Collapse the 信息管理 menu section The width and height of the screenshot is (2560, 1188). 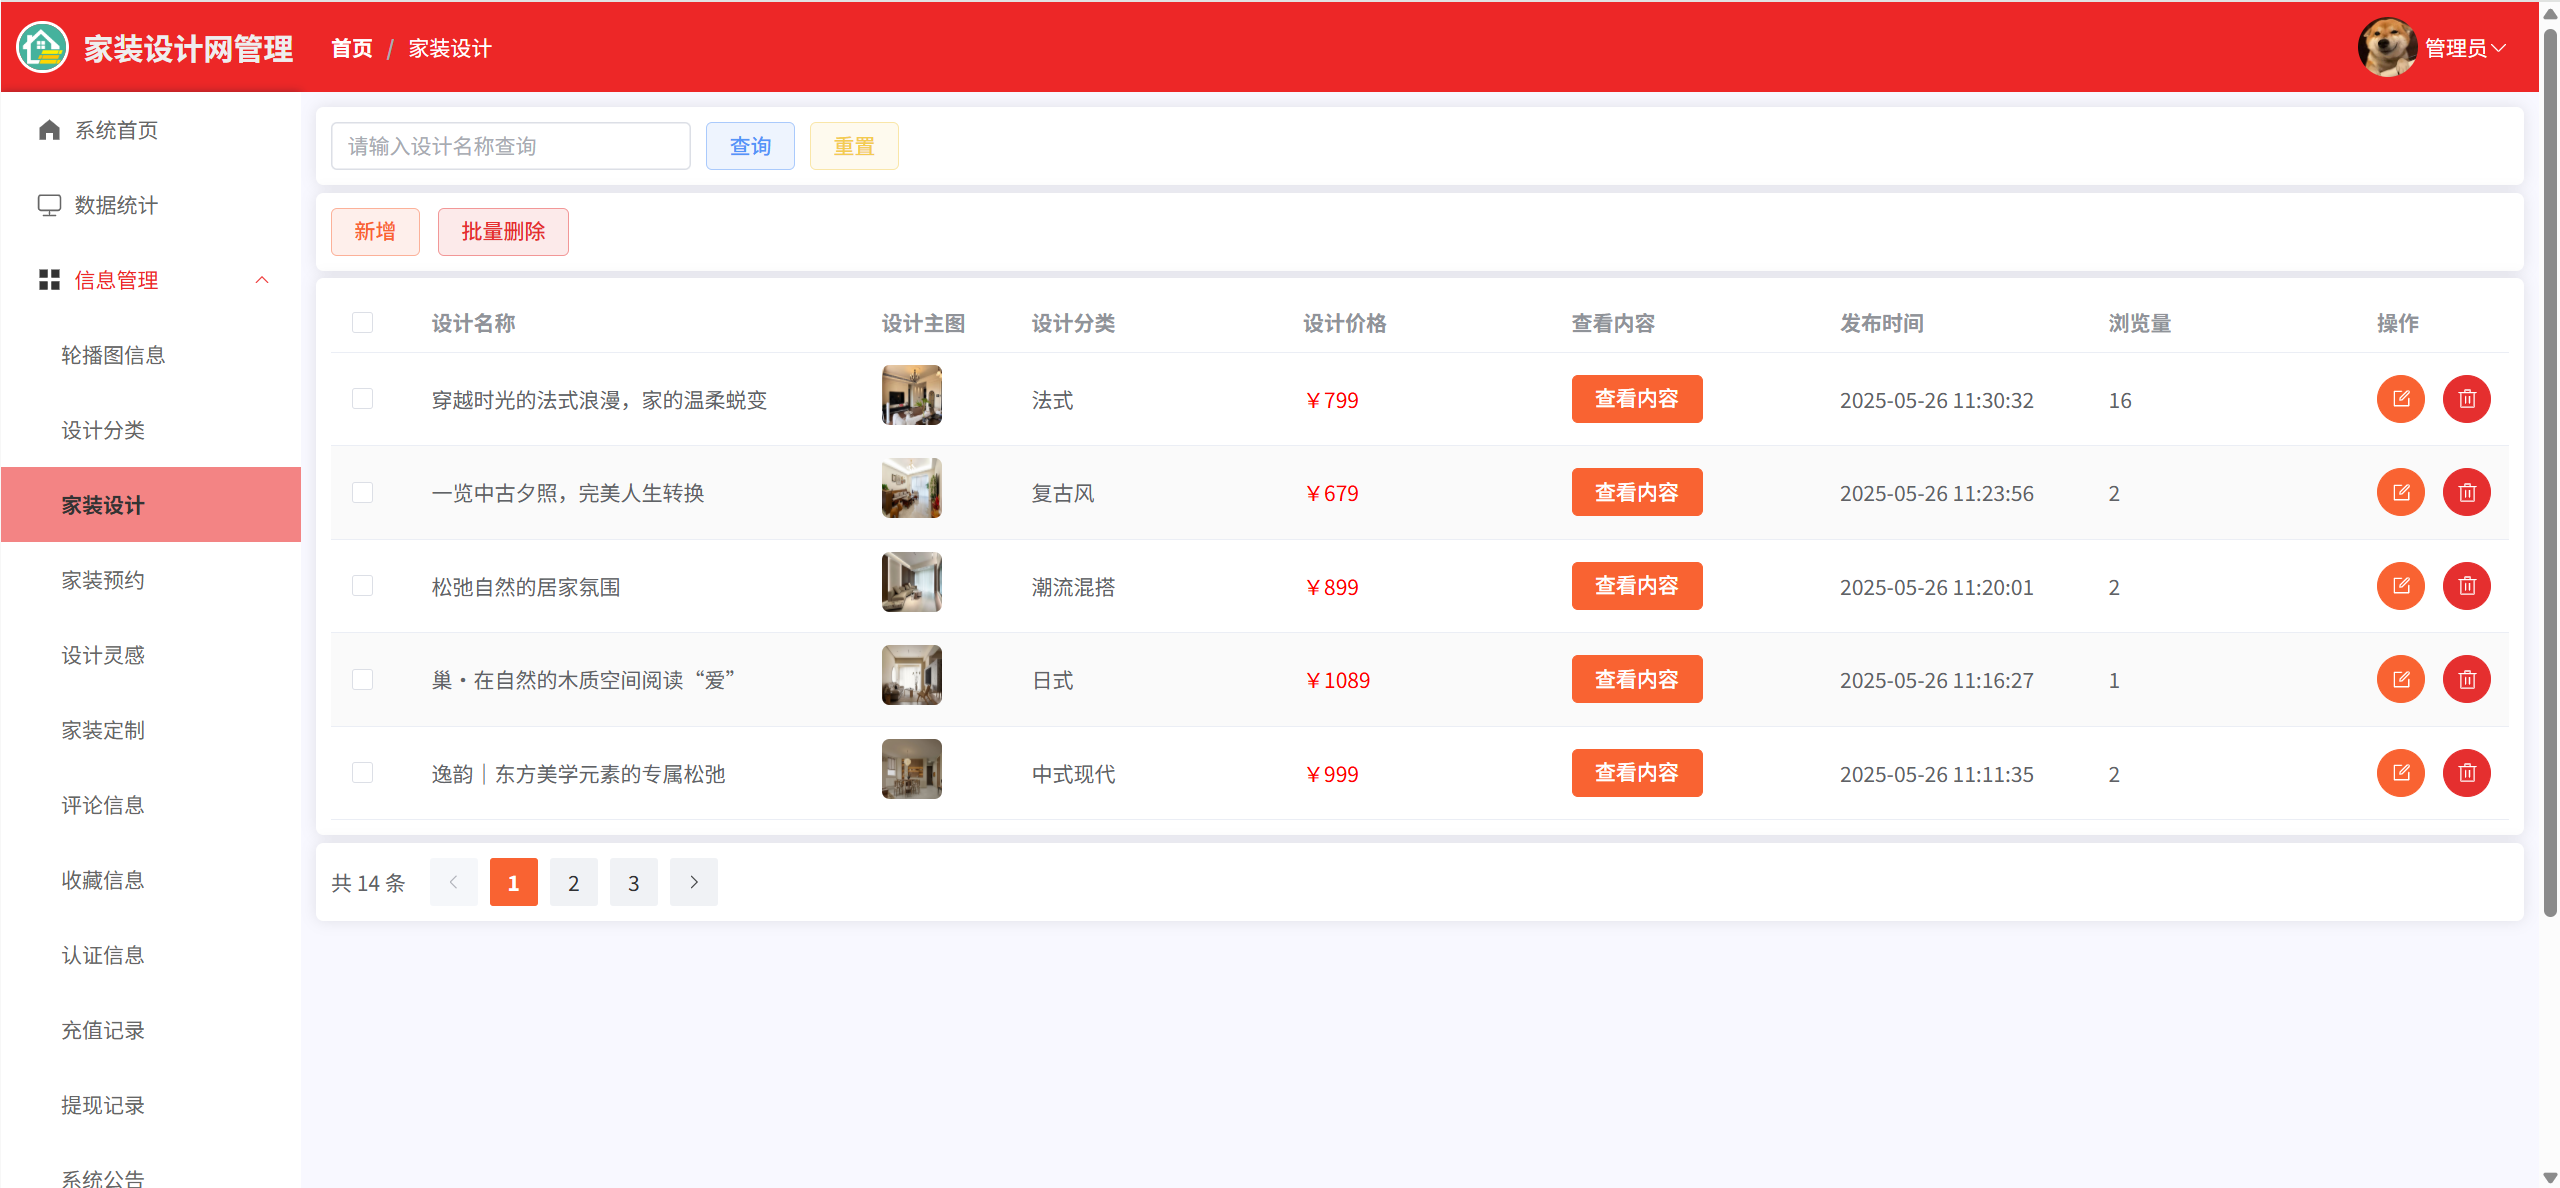[x=262, y=280]
